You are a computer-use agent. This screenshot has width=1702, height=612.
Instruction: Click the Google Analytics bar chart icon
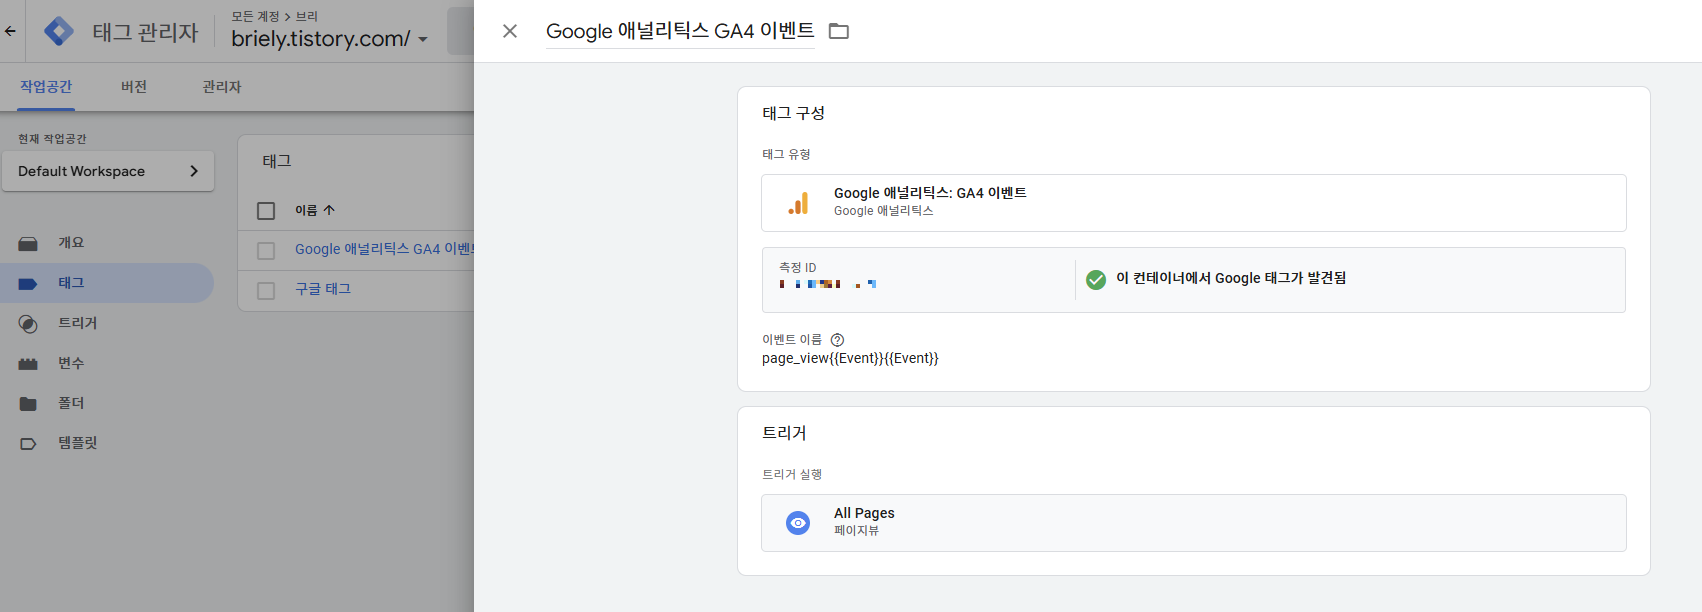pos(798,203)
